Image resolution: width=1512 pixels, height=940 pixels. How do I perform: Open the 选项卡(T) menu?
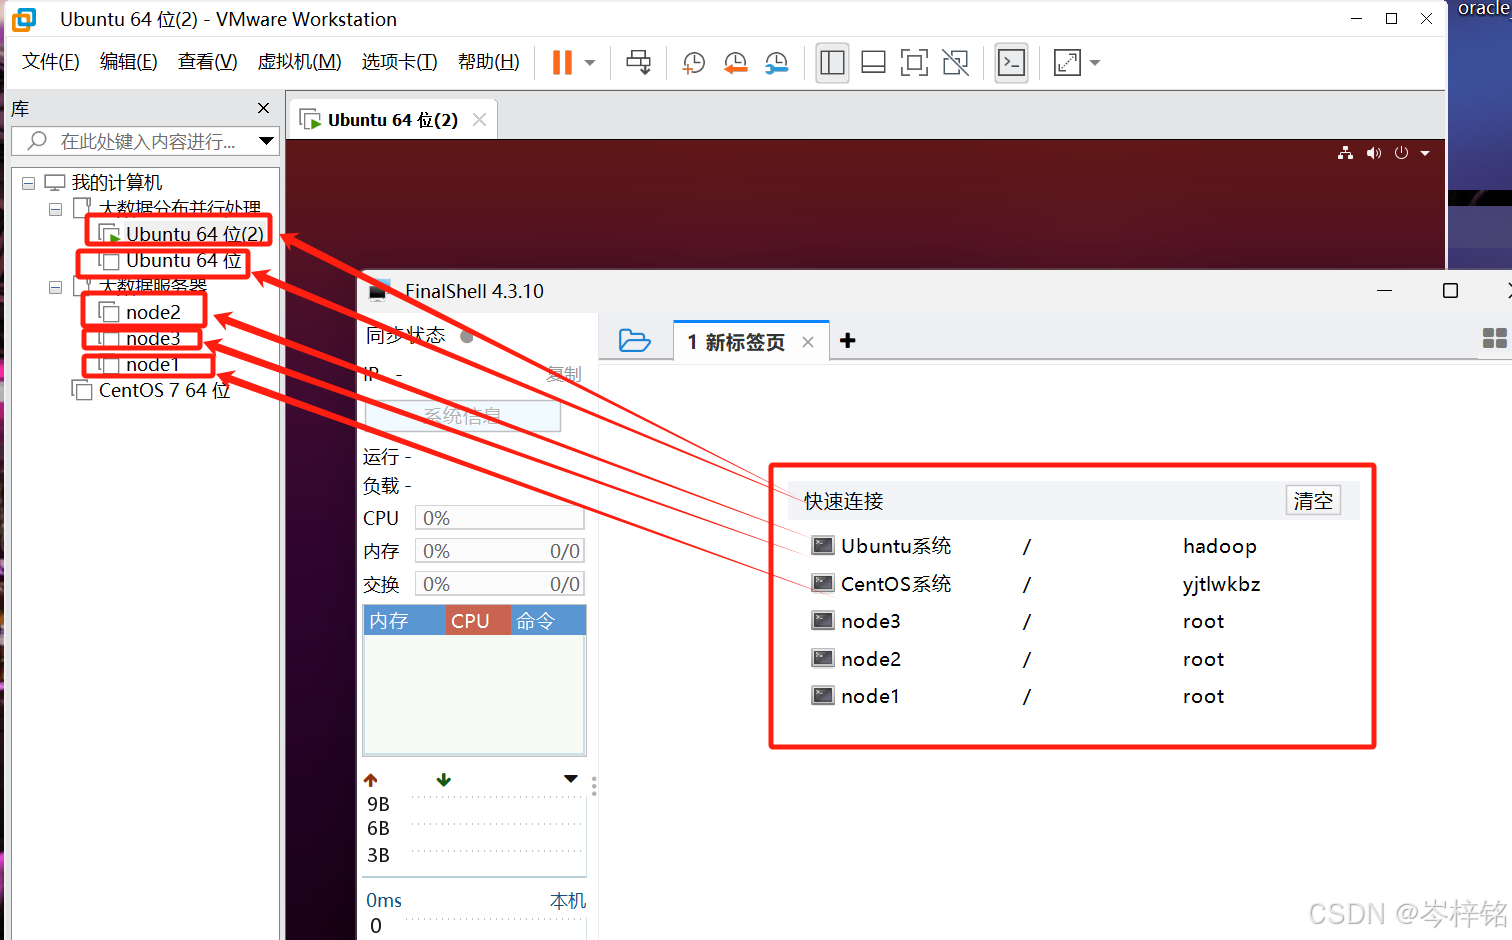(x=400, y=62)
